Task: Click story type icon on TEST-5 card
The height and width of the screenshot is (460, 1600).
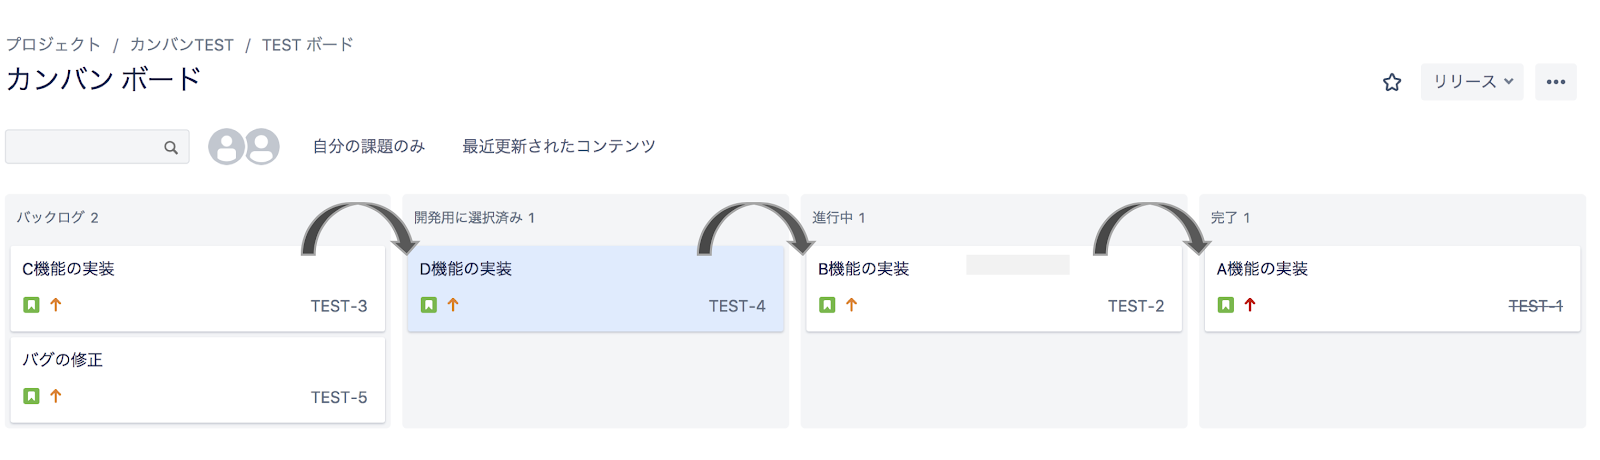Action: tap(32, 396)
